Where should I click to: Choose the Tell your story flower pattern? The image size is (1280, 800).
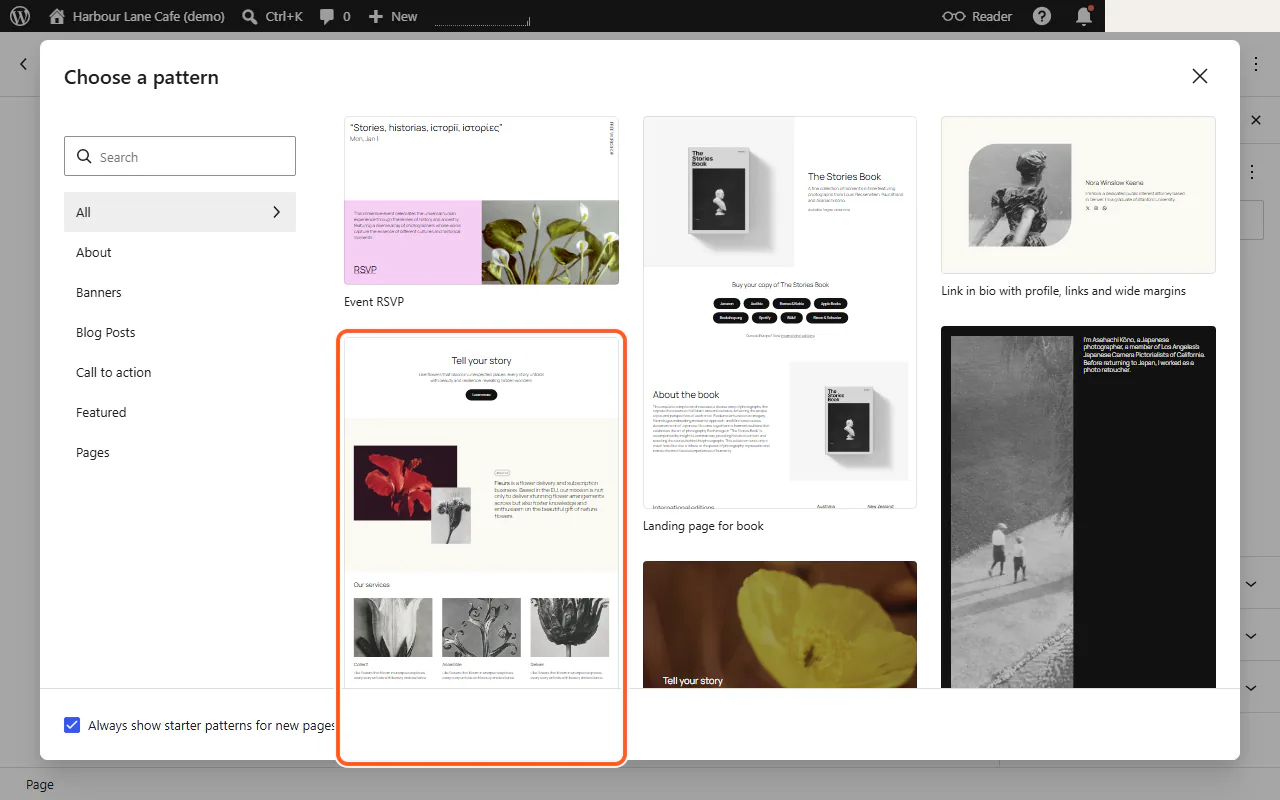(x=481, y=511)
